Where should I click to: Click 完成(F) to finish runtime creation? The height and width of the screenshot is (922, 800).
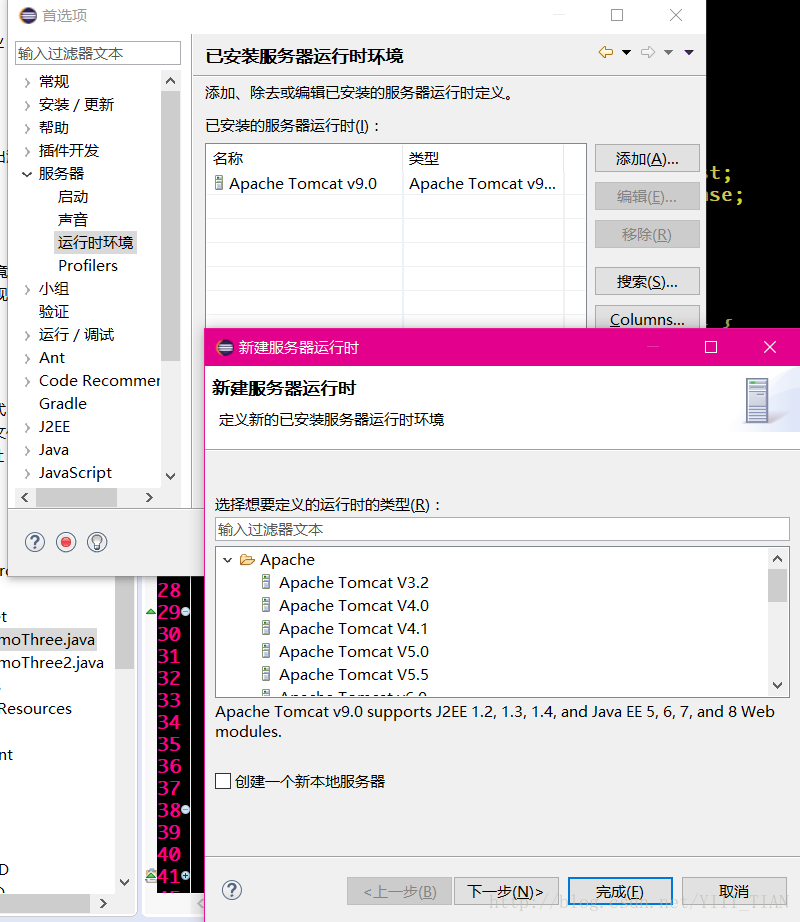[620, 891]
